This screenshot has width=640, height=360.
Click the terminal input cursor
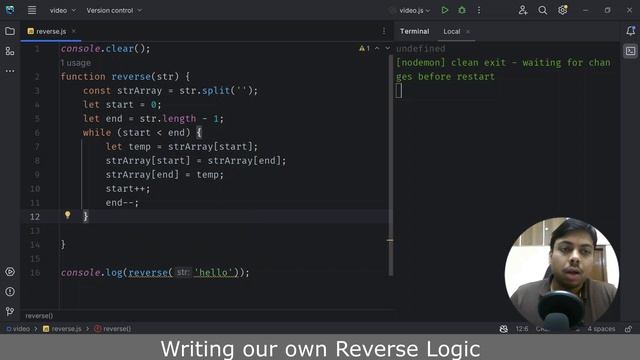point(399,91)
